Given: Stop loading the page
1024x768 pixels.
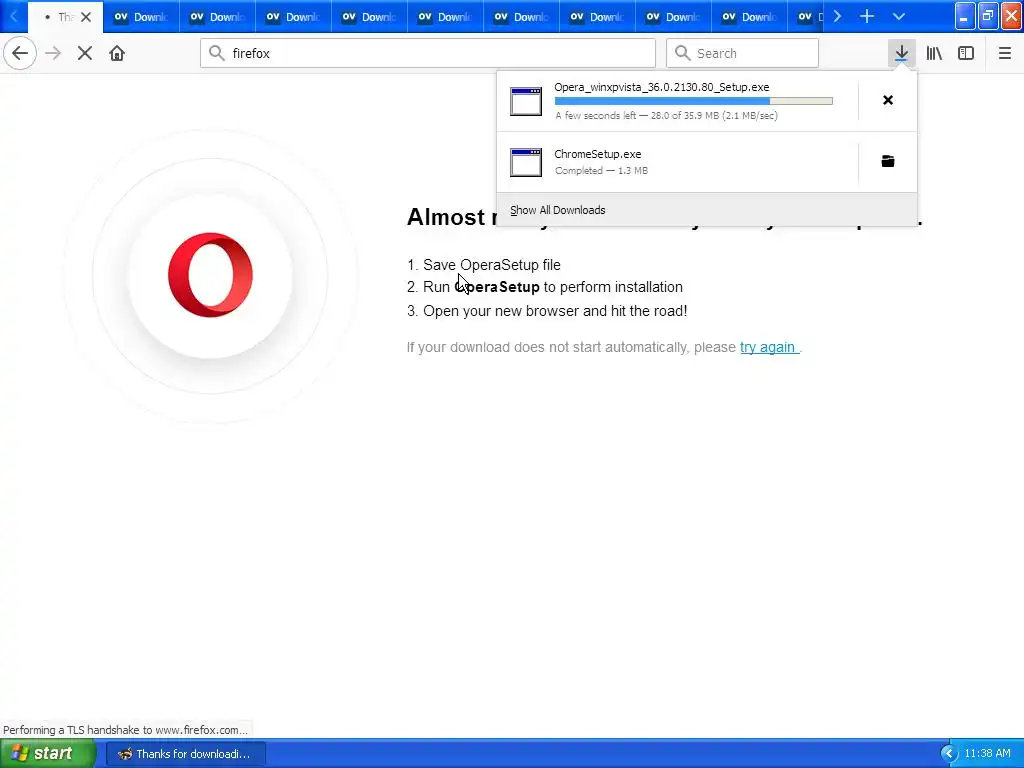Looking at the screenshot, I should click(85, 53).
